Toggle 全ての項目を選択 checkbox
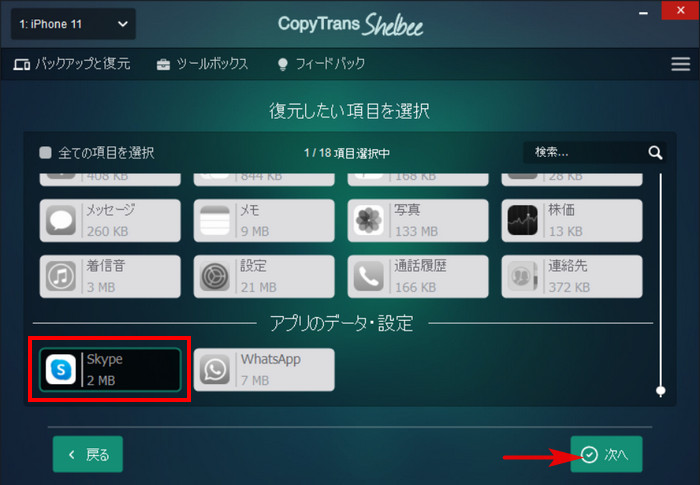Viewport: 700px width, 485px height. tap(46, 153)
